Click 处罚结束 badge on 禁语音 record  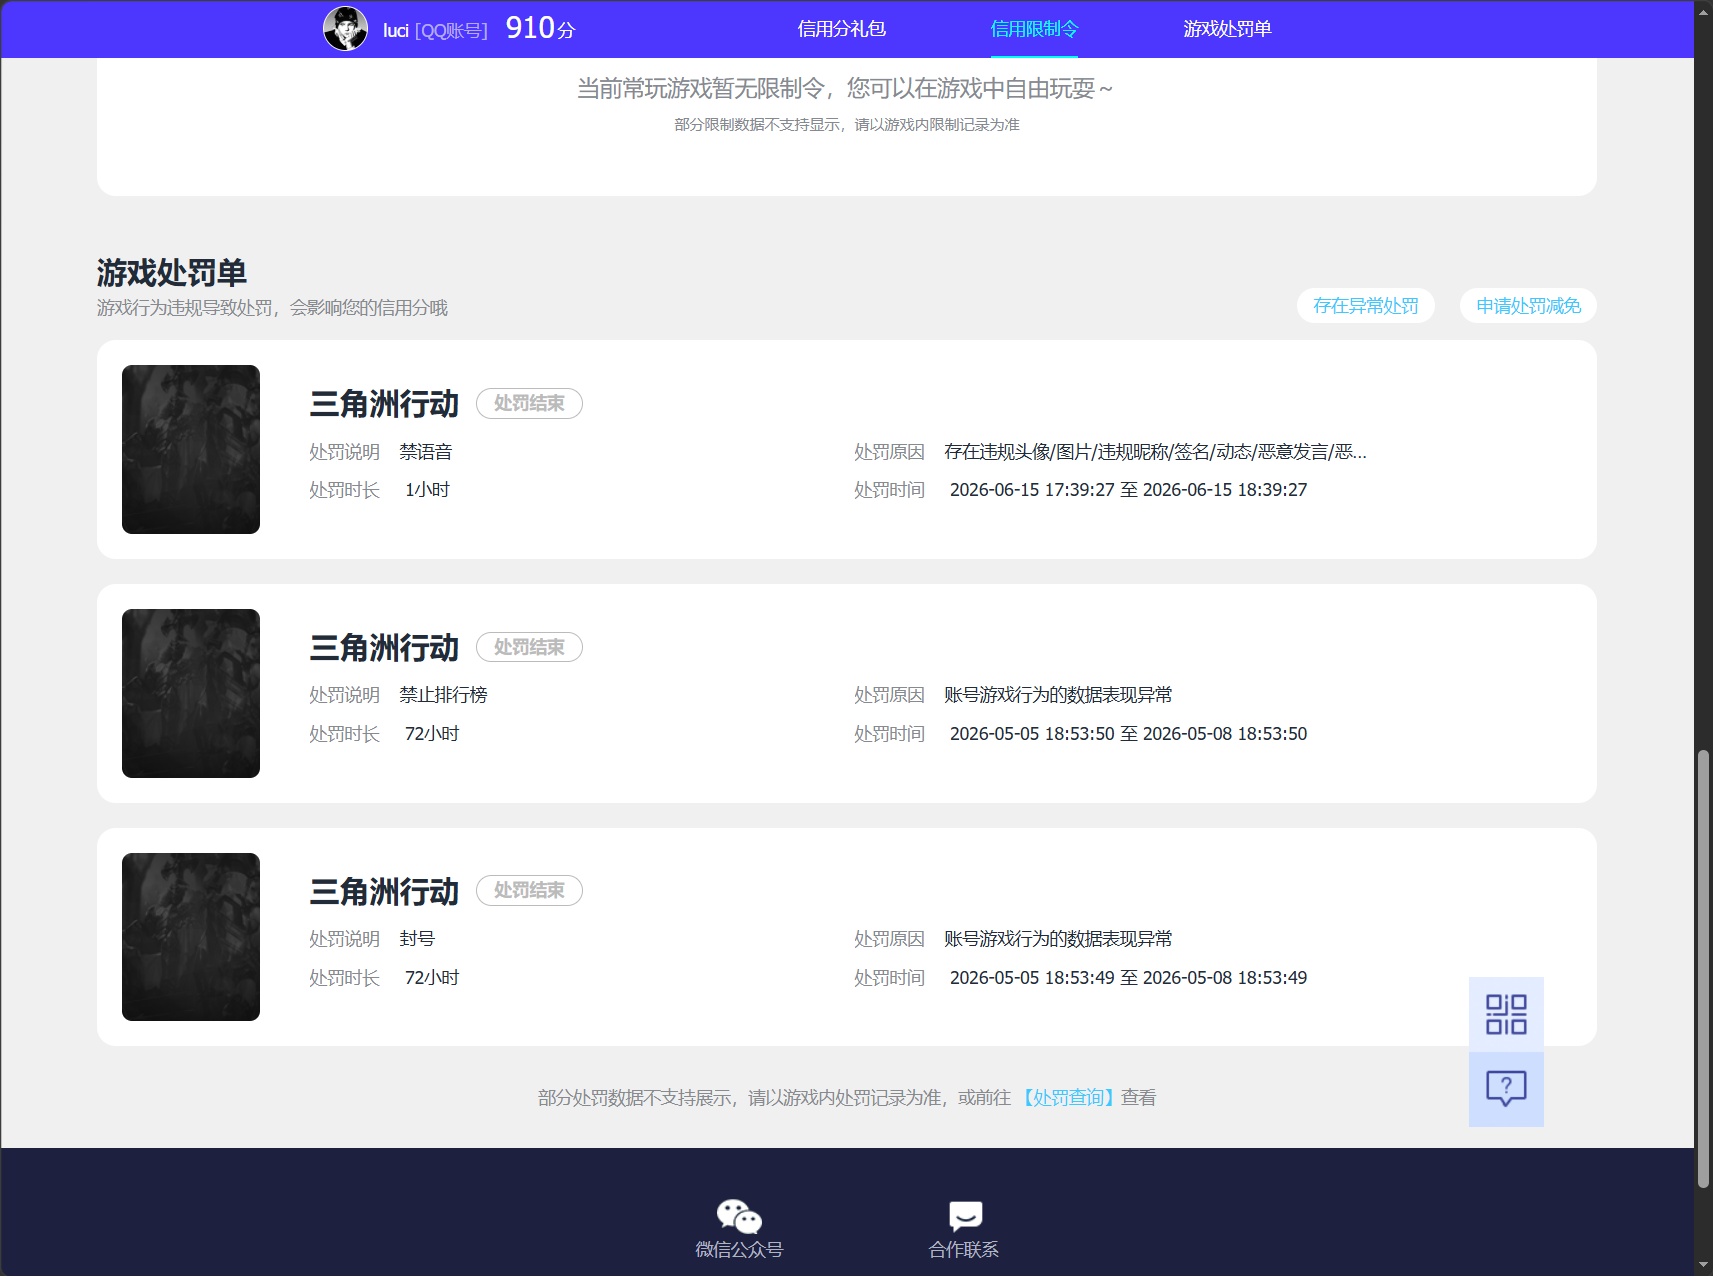tap(529, 403)
